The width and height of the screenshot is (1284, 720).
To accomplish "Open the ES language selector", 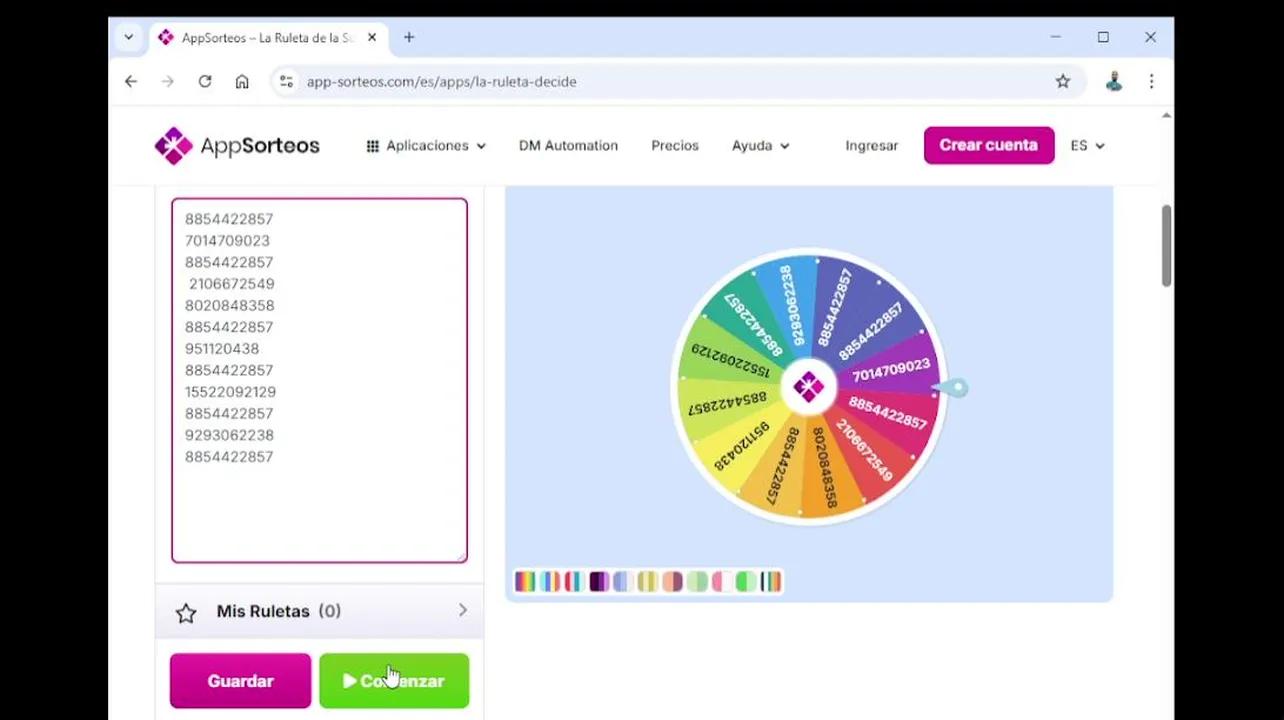I will coord(1087,146).
